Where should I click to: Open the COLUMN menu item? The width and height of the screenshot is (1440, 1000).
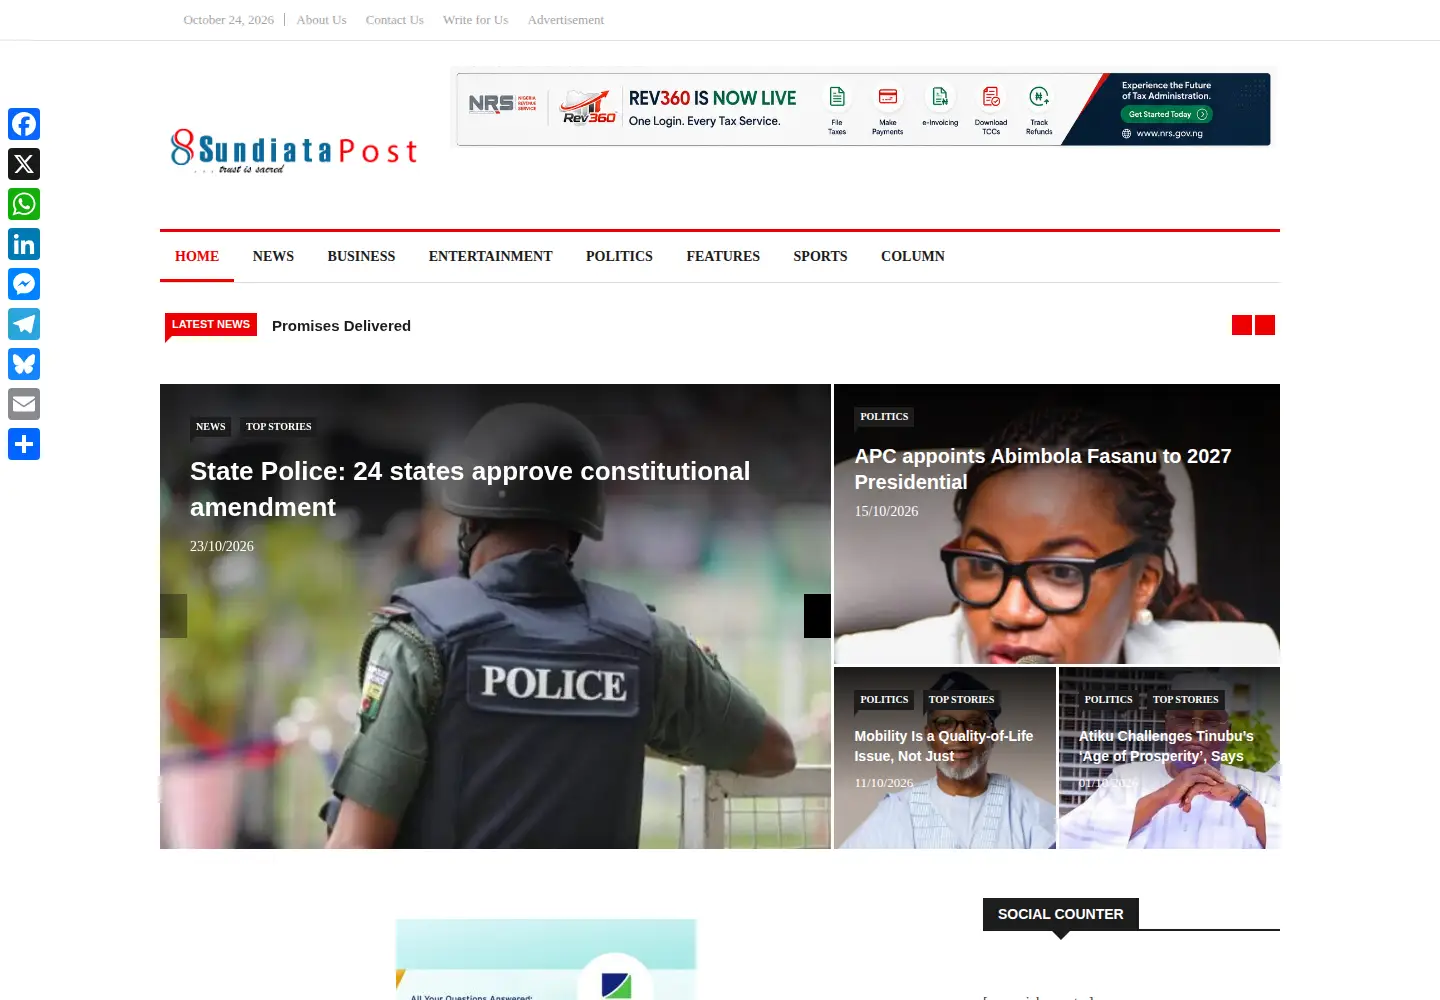pyautogui.click(x=913, y=257)
